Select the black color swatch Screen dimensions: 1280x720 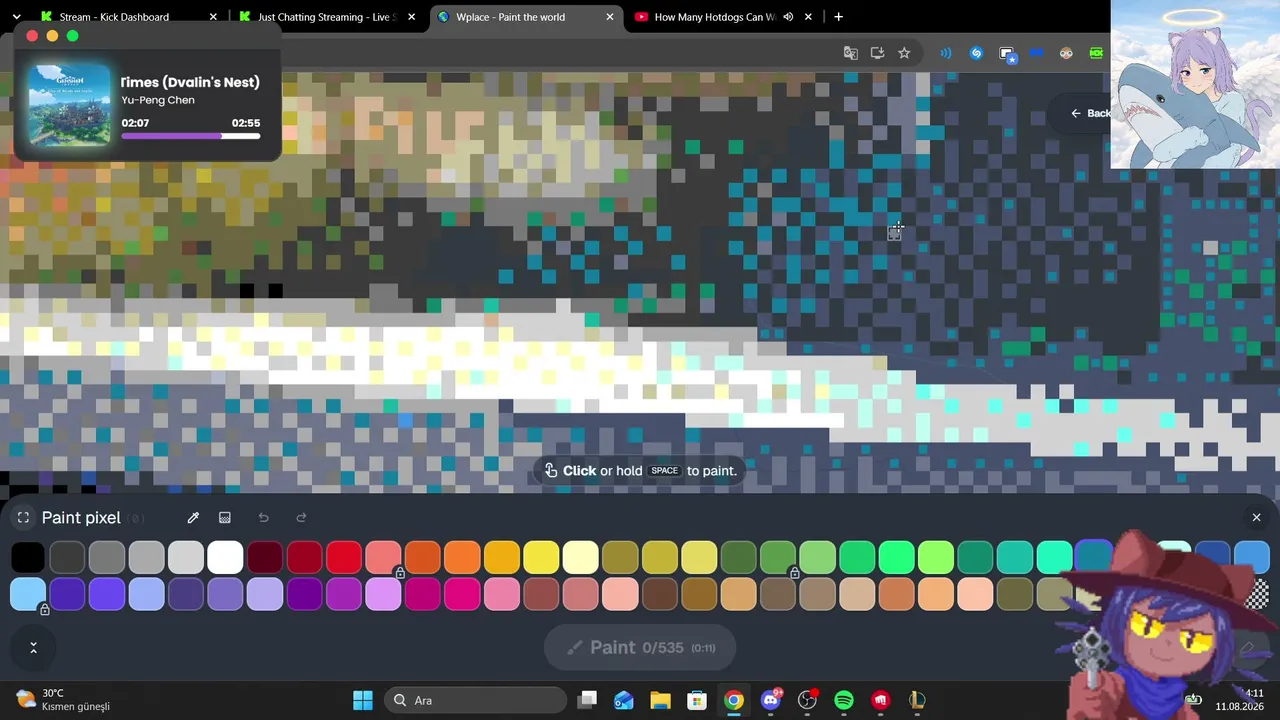28,557
